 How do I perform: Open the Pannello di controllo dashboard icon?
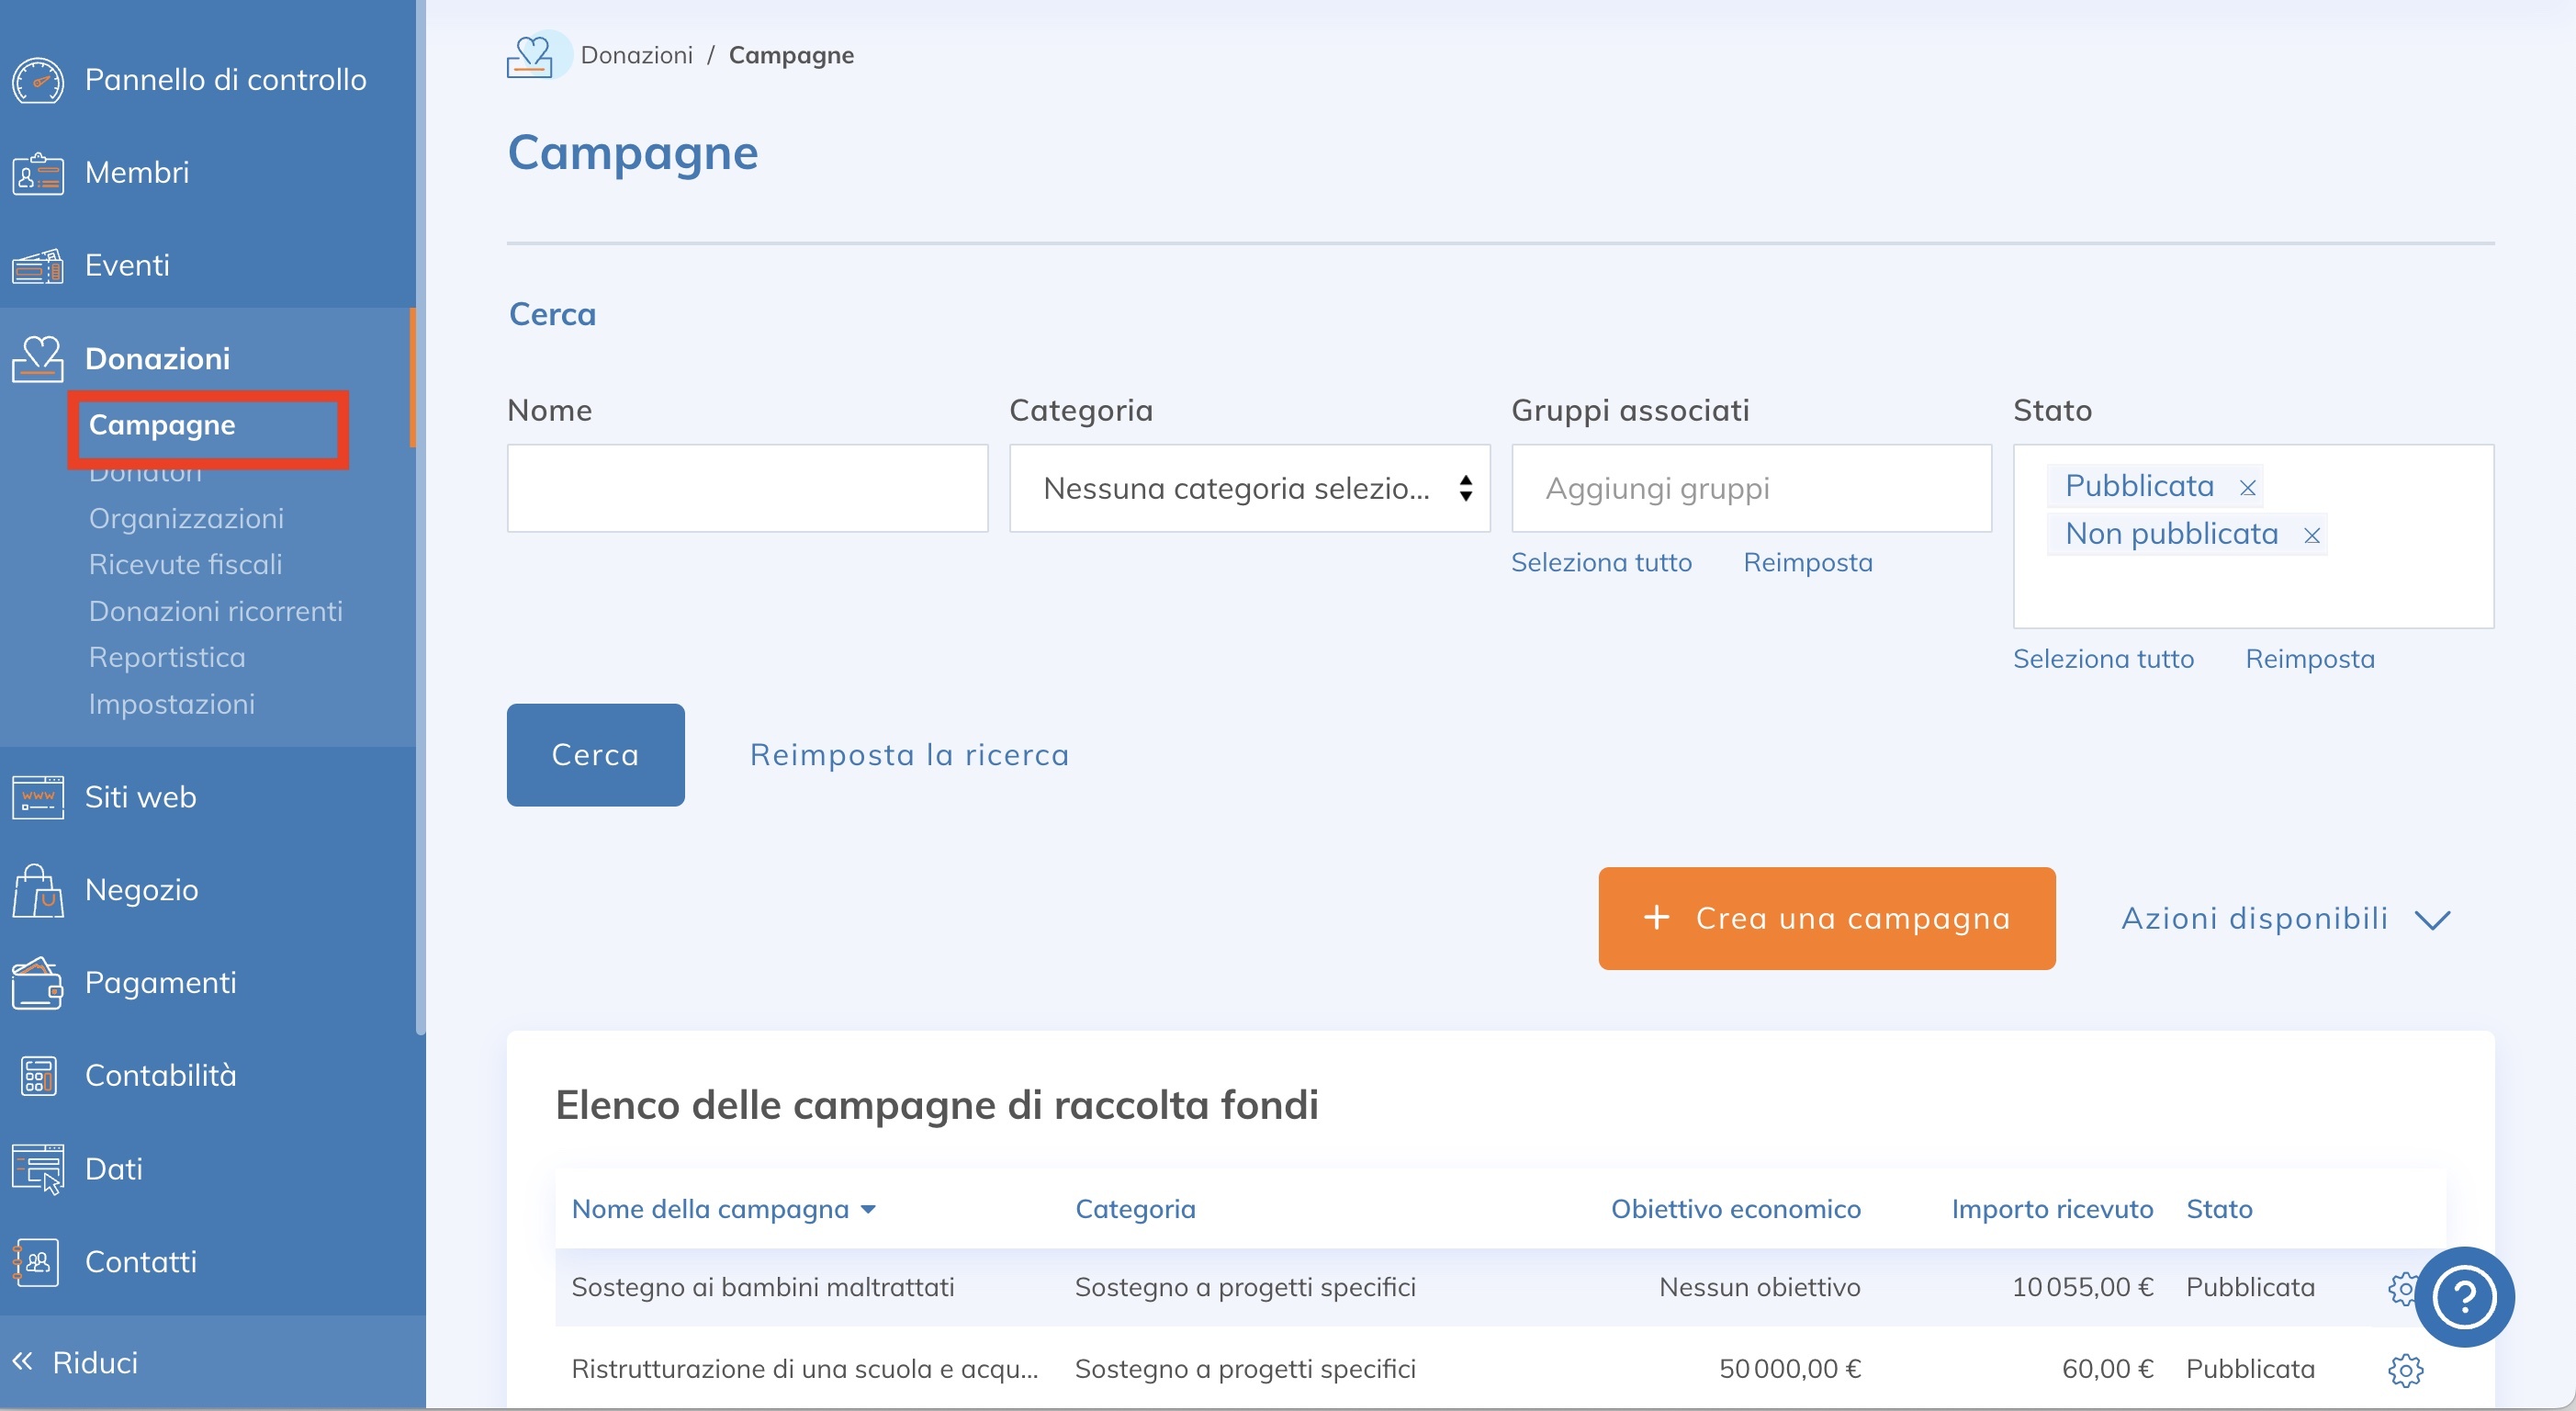click(37, 79)
